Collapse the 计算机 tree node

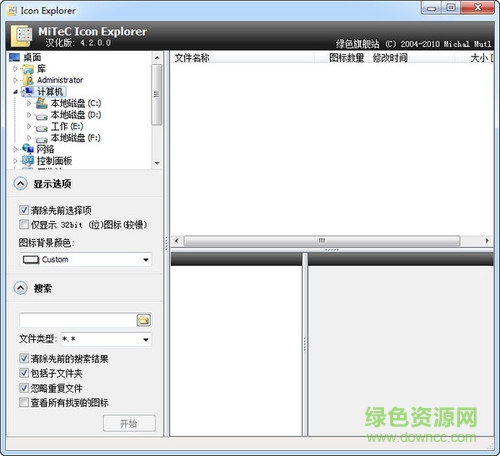click(15, 92)
